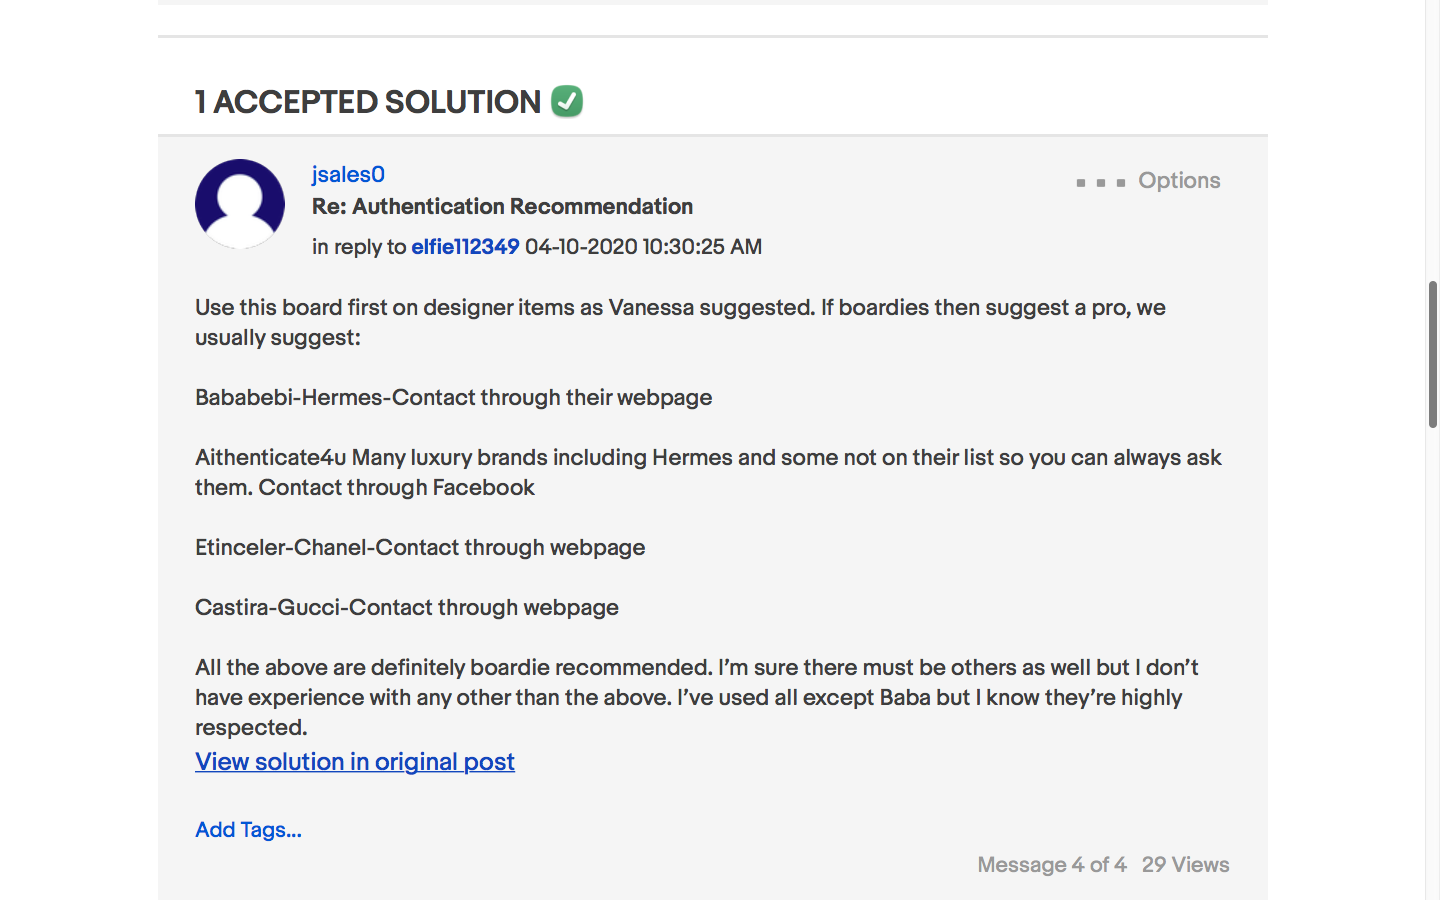This screenshot has height=900, width=1440.
Task: Click the Etinceler-Chanel recommendation line
Action: [420, 547]
